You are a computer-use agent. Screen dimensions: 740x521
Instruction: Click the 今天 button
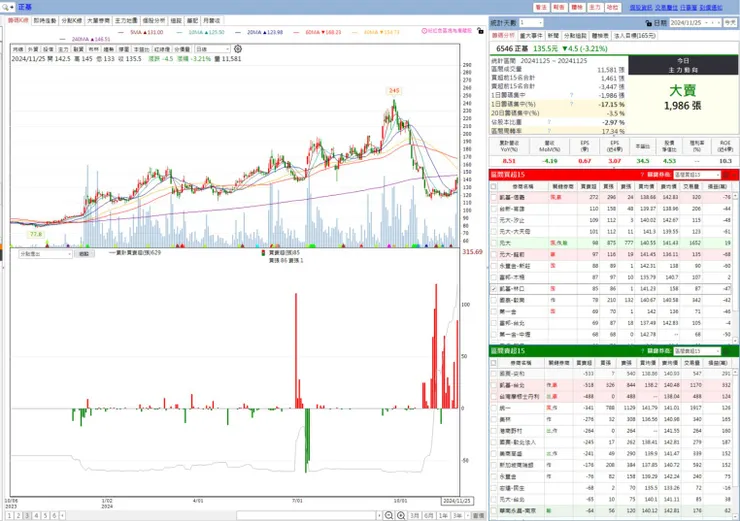(730, 23)
